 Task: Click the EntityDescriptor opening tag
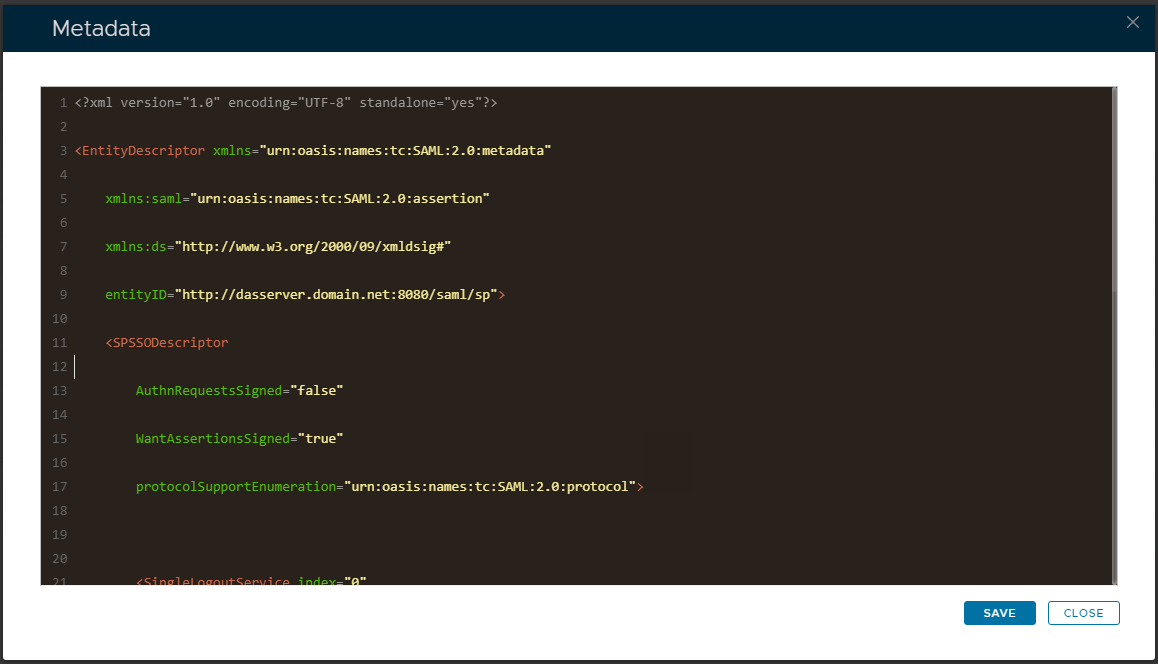click(x=142, y=151)
